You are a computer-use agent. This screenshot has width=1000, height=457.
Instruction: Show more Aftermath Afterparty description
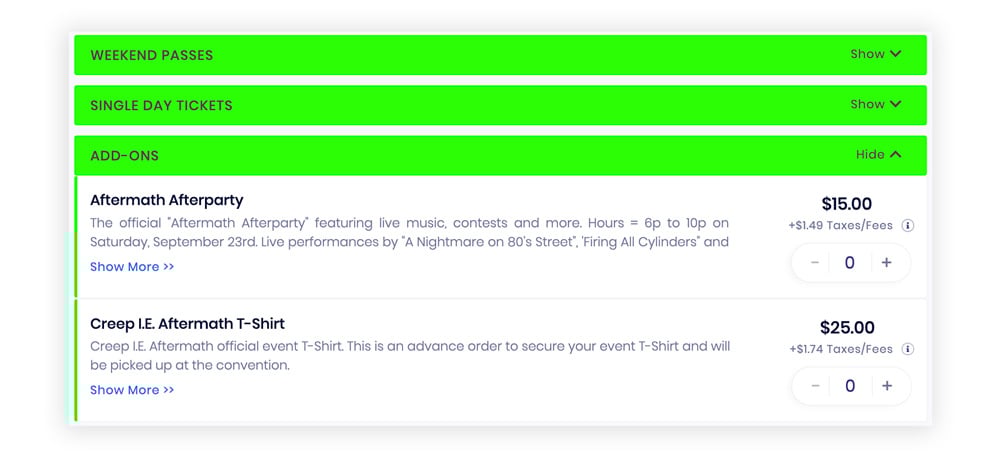point(132,267)
